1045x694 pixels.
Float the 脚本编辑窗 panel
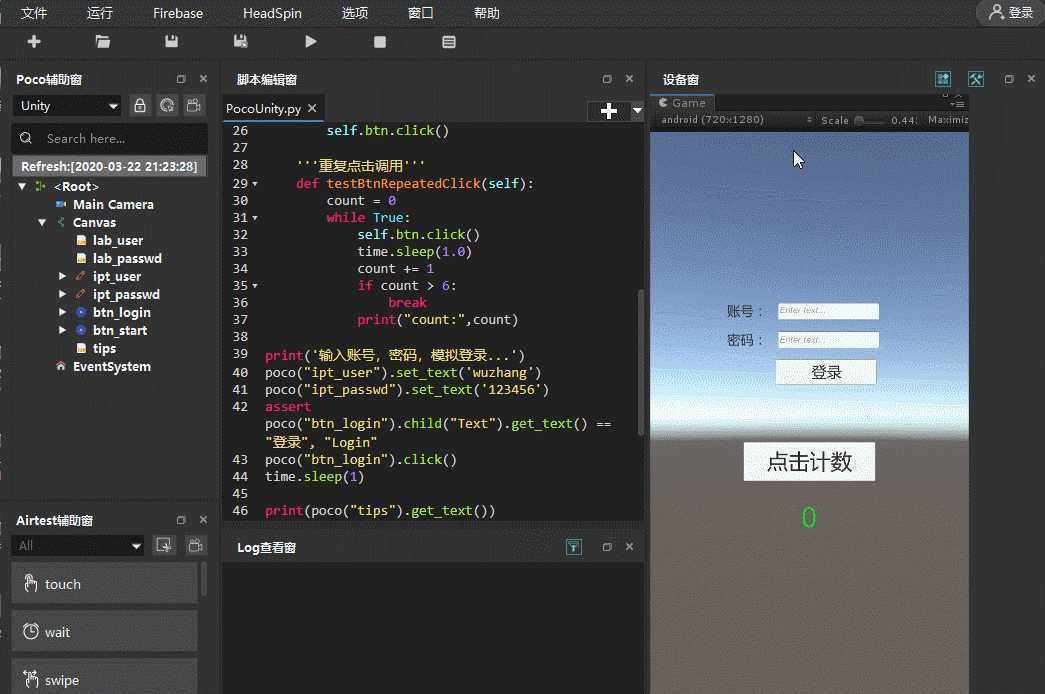click(x=606, y=79)
